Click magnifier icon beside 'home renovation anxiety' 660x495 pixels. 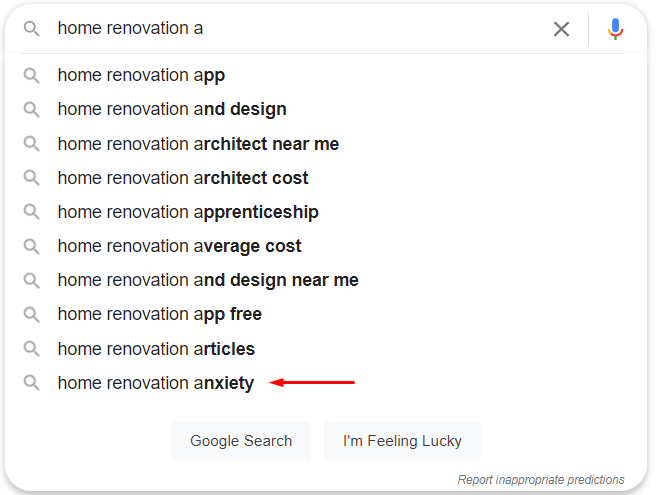tap(32, 383)
